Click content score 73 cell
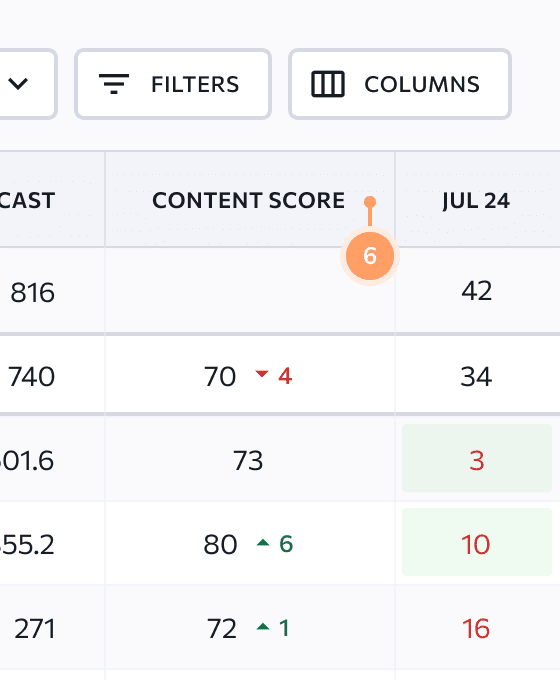This screenshot has height=680, width=560. 248,461
